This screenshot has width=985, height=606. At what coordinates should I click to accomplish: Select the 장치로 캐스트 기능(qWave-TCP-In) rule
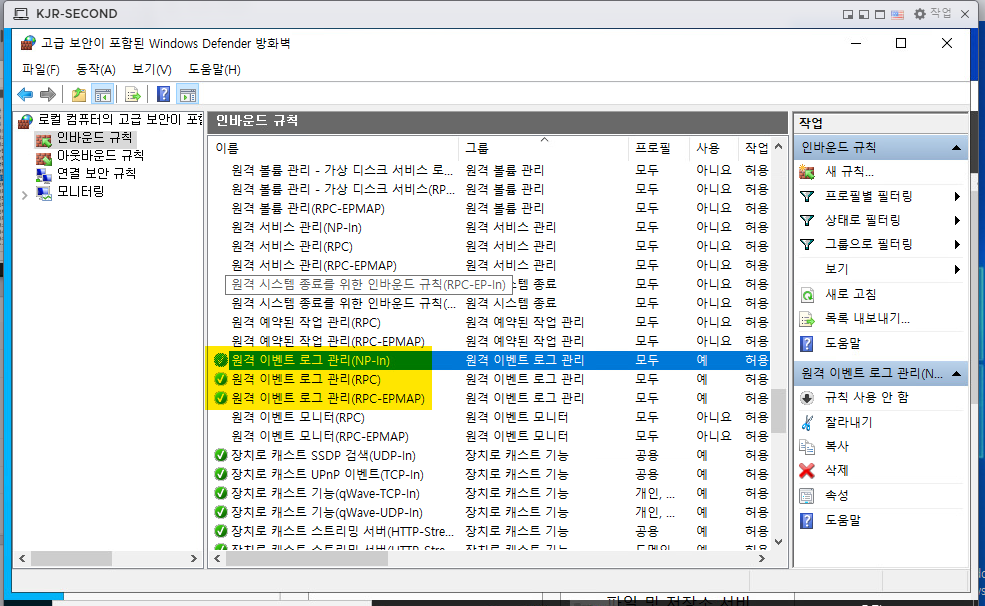[x=325, y=494]
